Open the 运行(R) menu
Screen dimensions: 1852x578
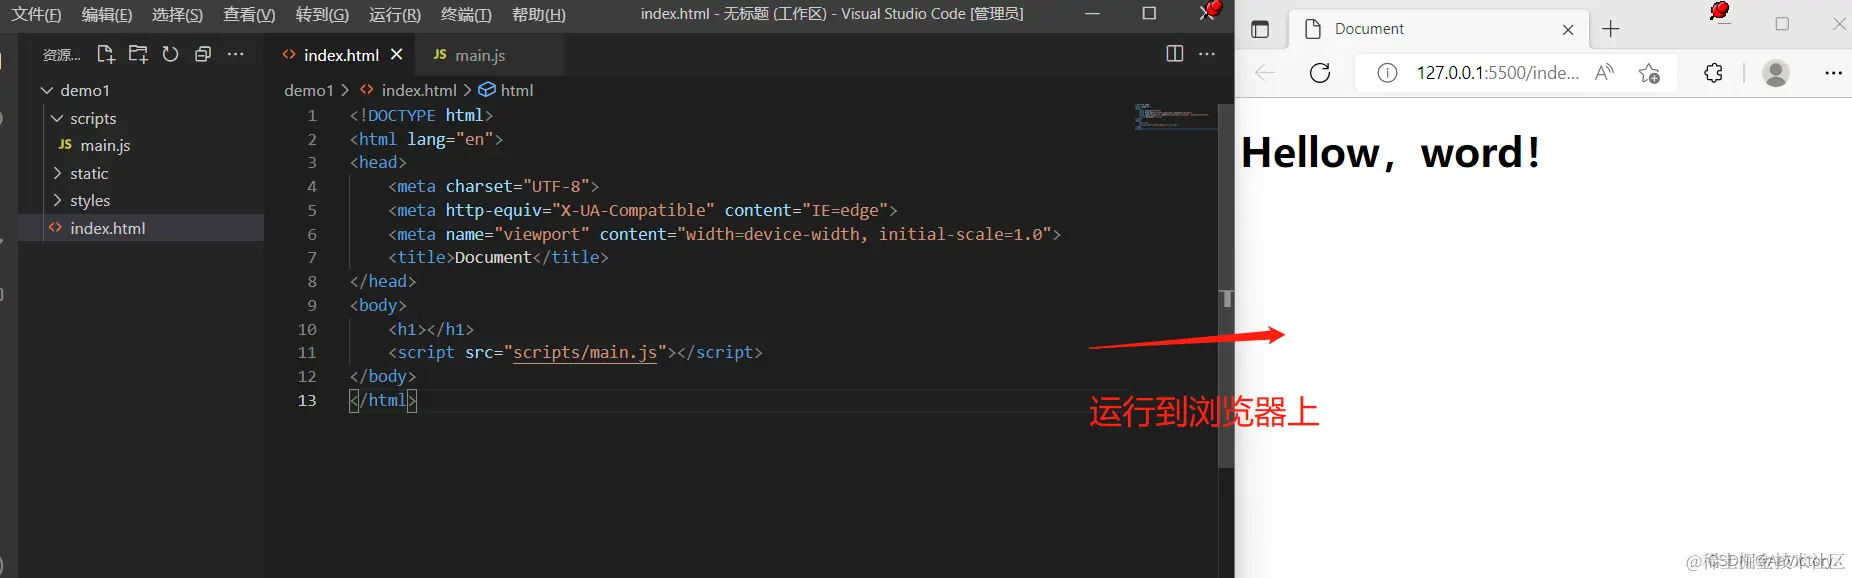point(395,14)
